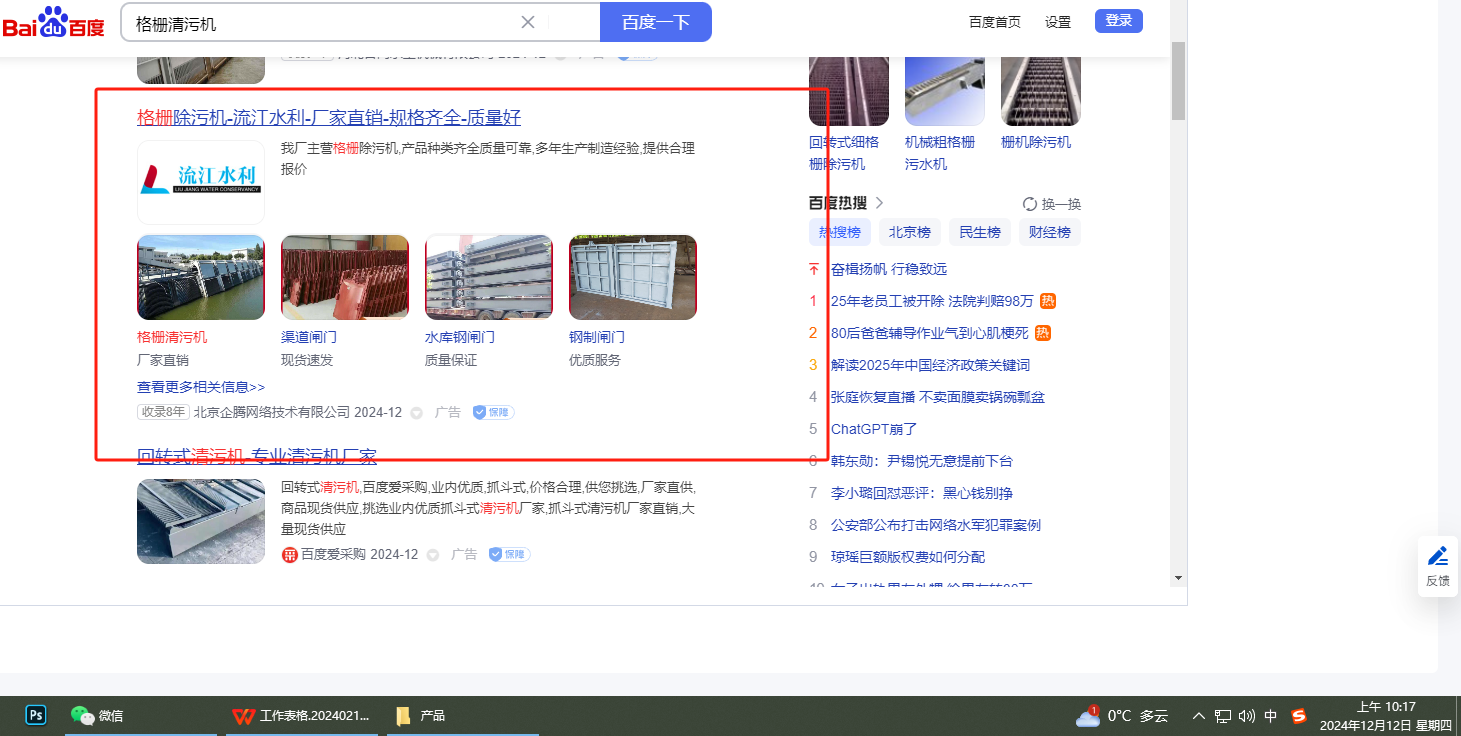Open hot search 80后爸爸辅导作业气到心肌梗死

930,333
